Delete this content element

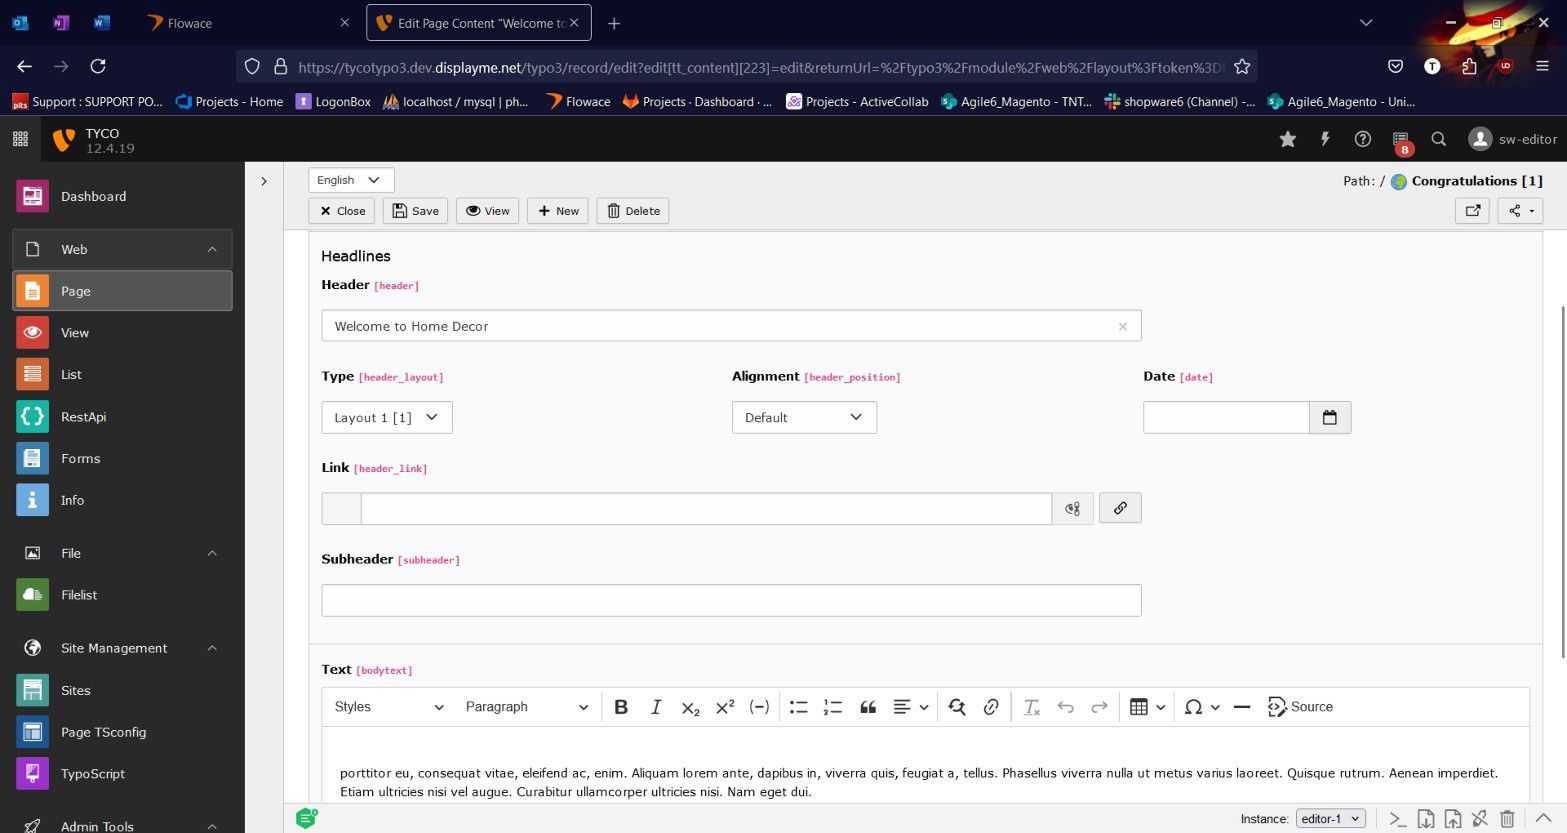pos(632,211)
